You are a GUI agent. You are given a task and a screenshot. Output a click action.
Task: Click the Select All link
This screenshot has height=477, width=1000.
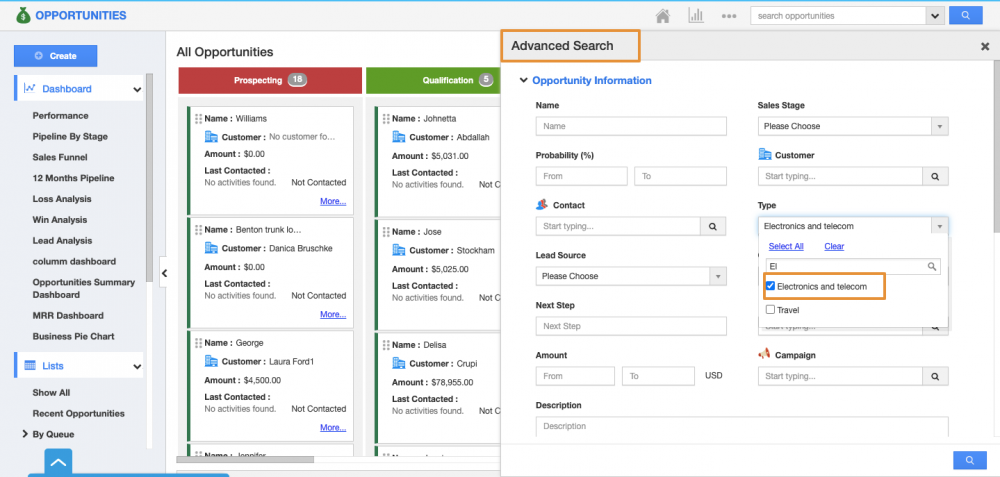click(x=786, y=246)
